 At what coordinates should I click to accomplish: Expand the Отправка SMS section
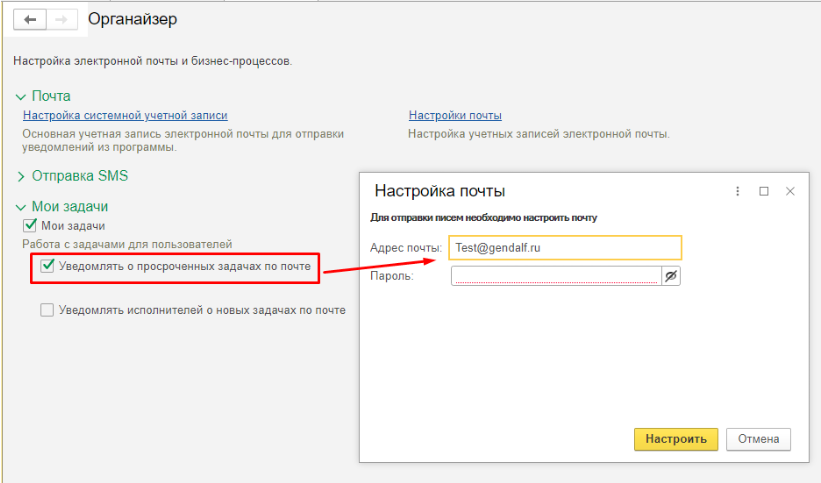(21, 177)
